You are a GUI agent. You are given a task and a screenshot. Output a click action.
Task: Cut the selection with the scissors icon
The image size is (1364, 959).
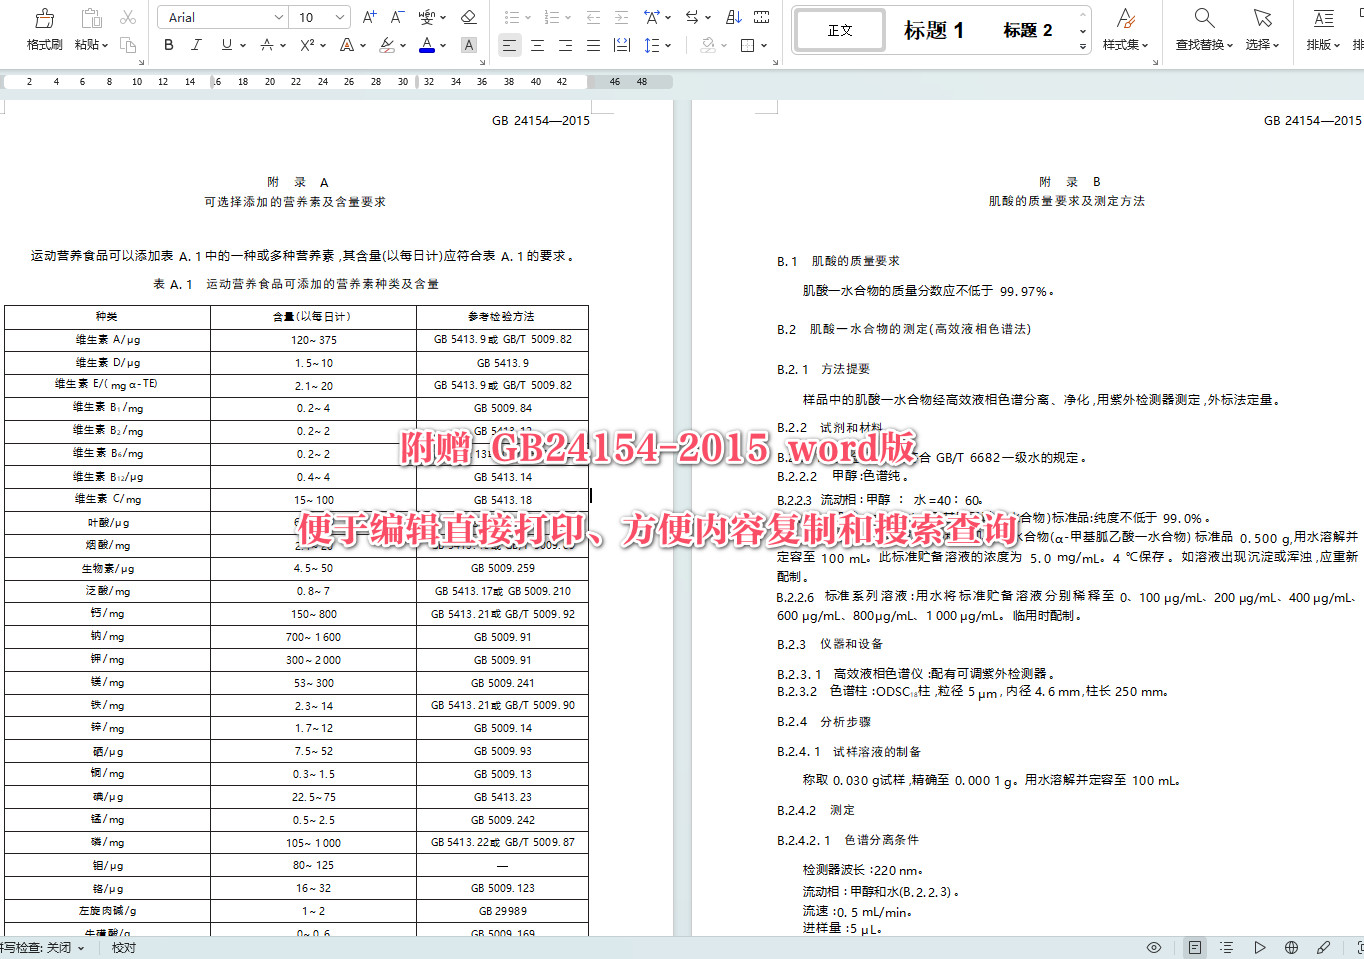pos(126,17)
